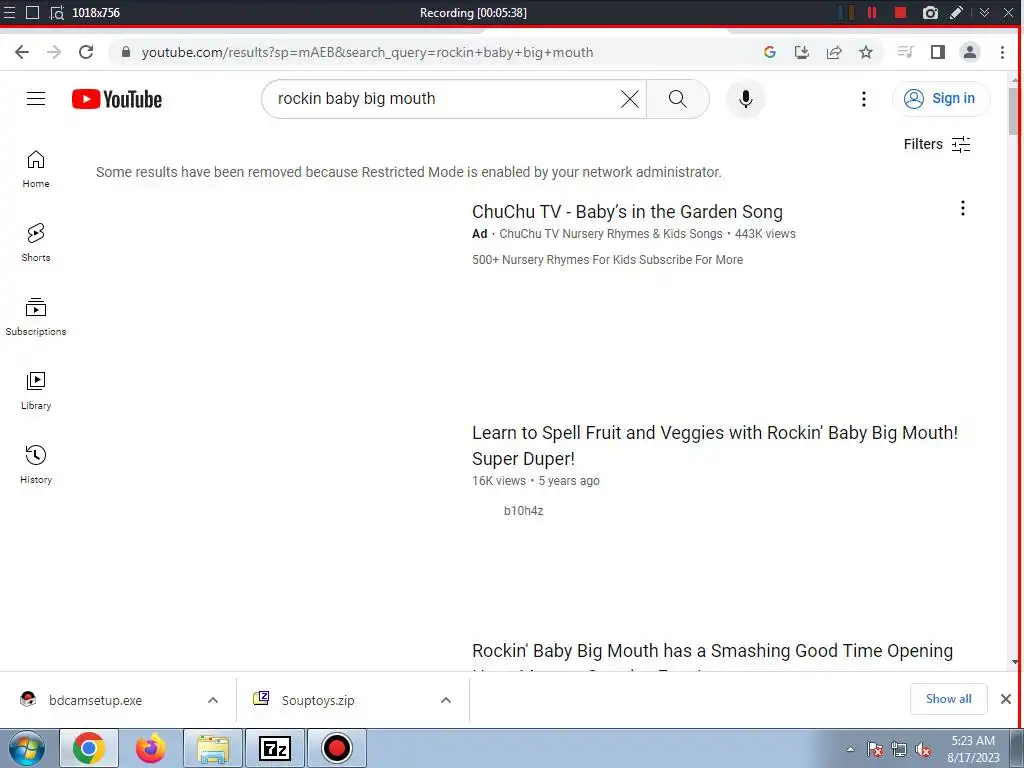The height and width of the screenshot is (768, 1024).
Task: Open b10h4z channel link
Action: click(523, 511)
